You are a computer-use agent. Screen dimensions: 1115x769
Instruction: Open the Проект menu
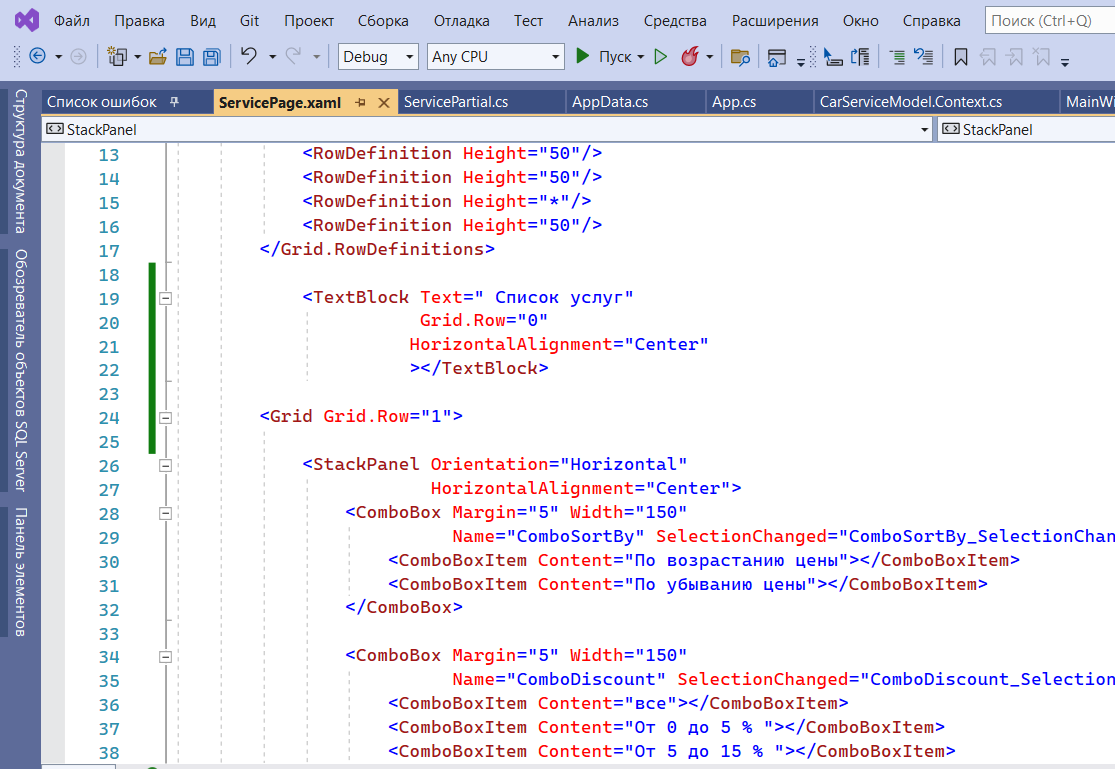(309, 21)
